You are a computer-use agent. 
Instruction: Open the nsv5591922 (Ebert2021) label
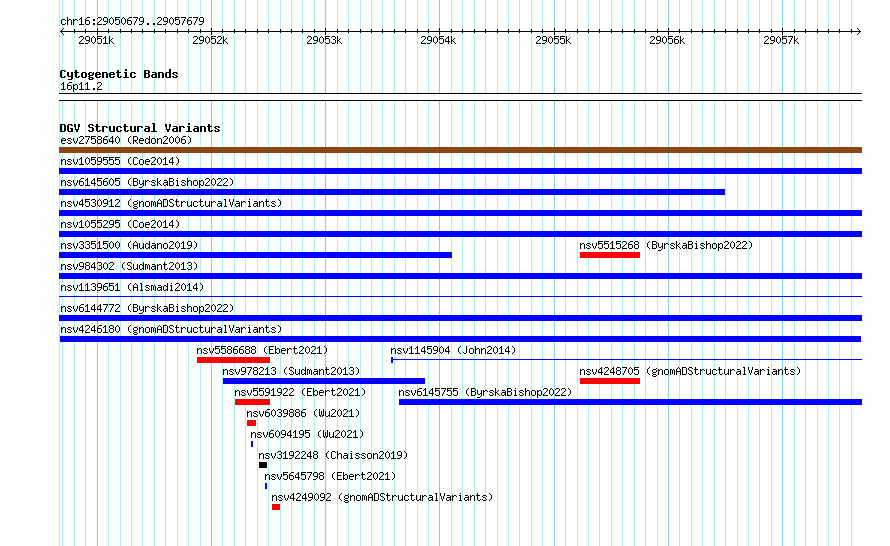(300, 392)
